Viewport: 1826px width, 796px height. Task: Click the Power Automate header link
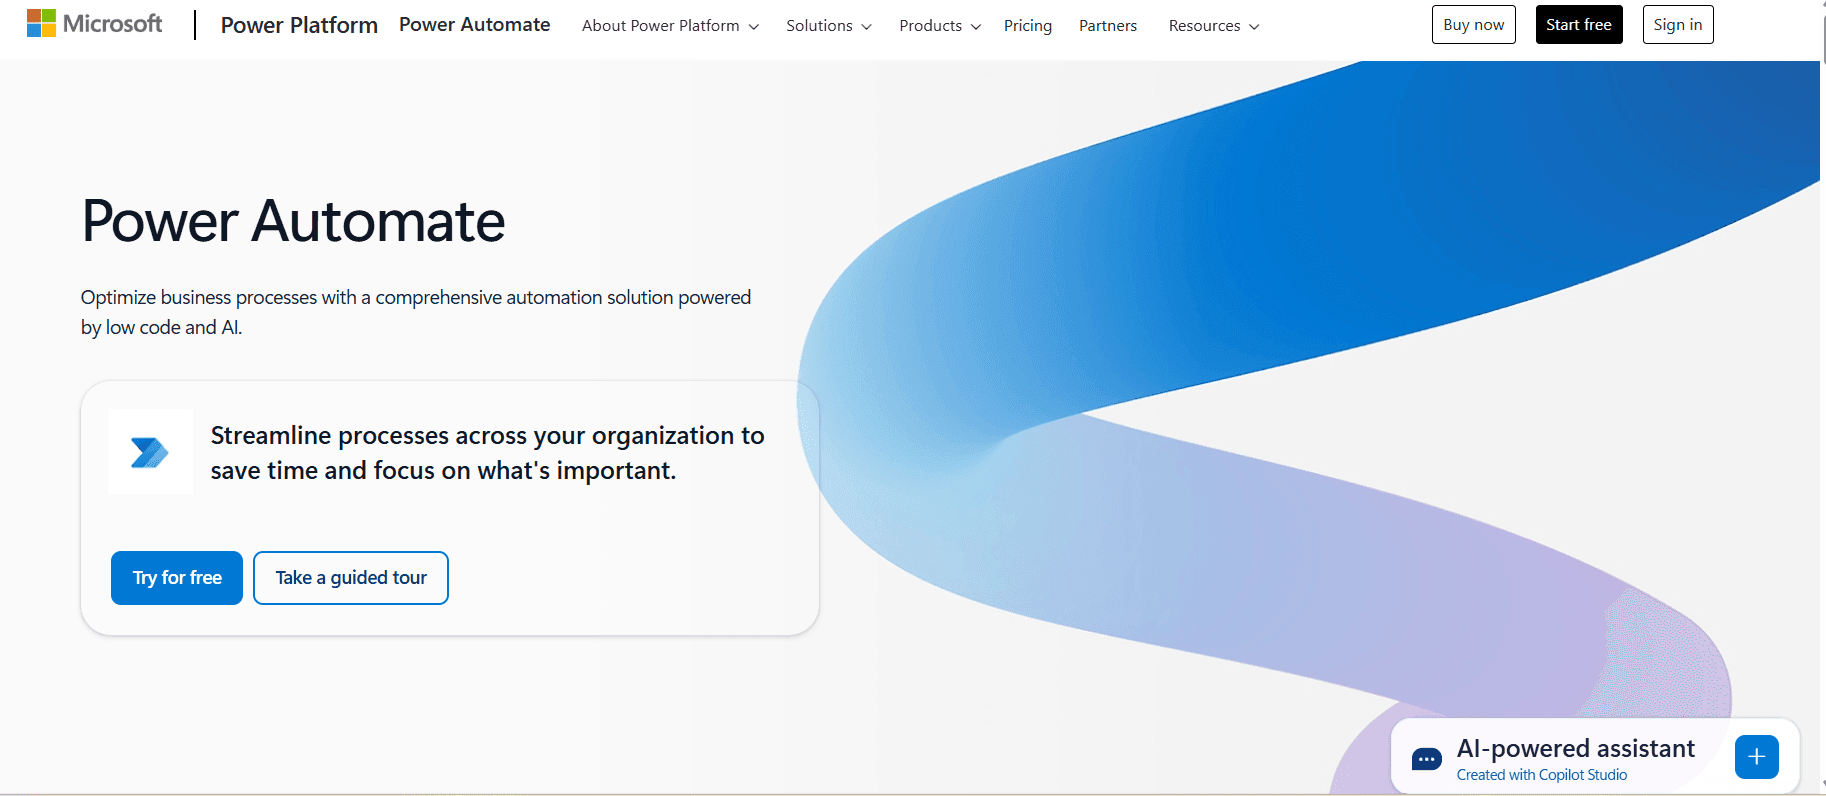475,25
